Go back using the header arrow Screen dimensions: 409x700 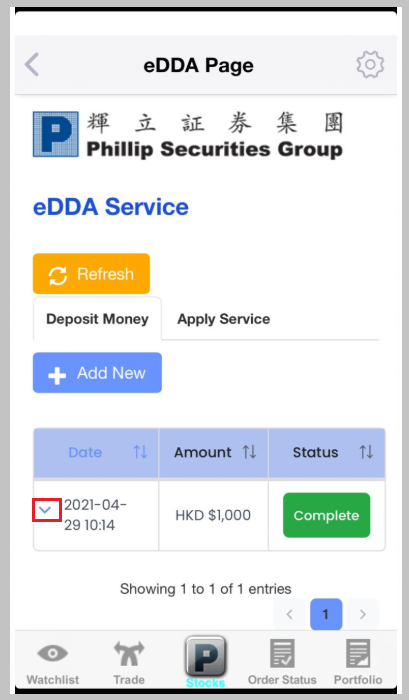coord(32,65)
